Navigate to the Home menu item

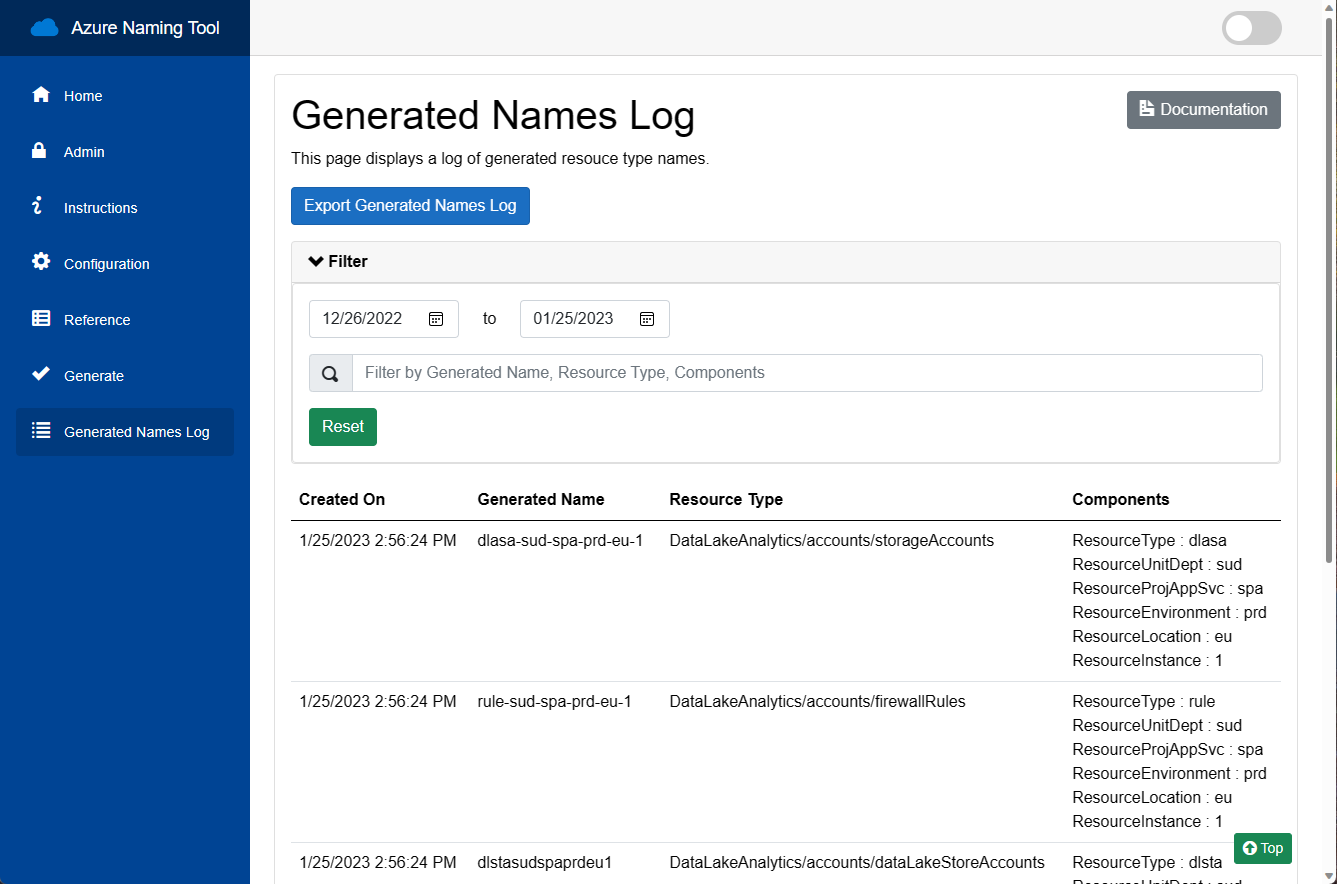point(82,95)
